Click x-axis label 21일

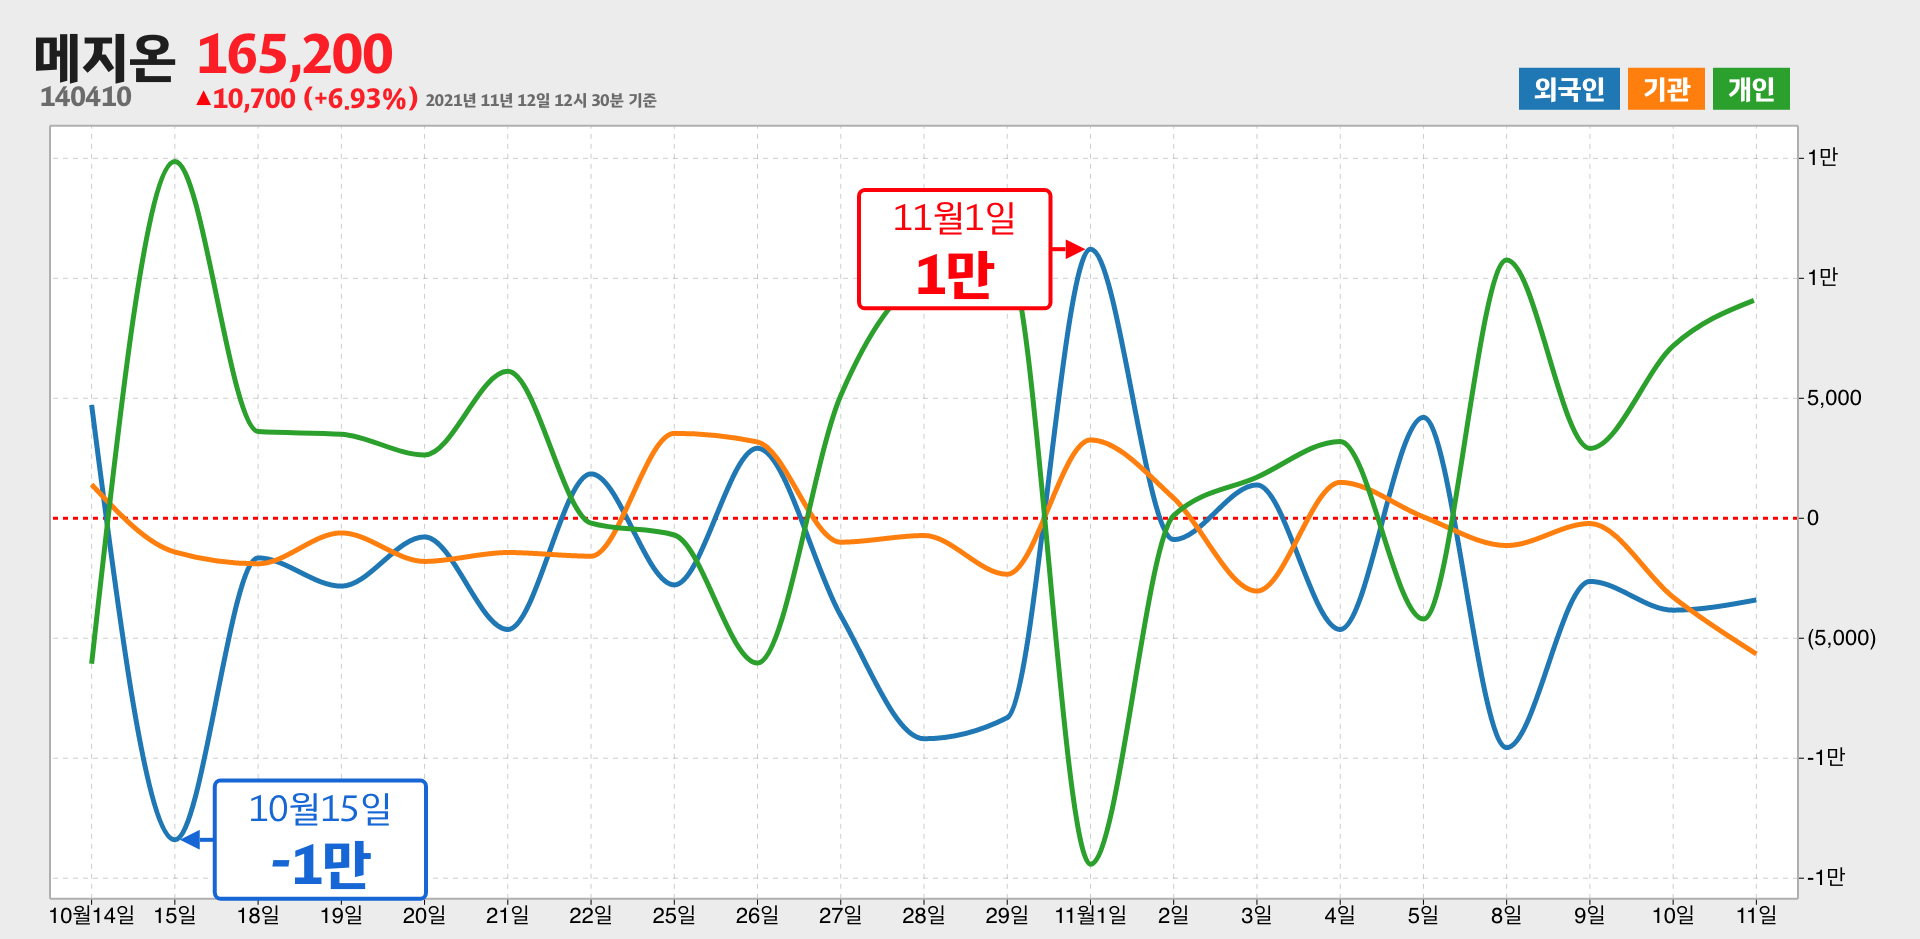point(507,915)
